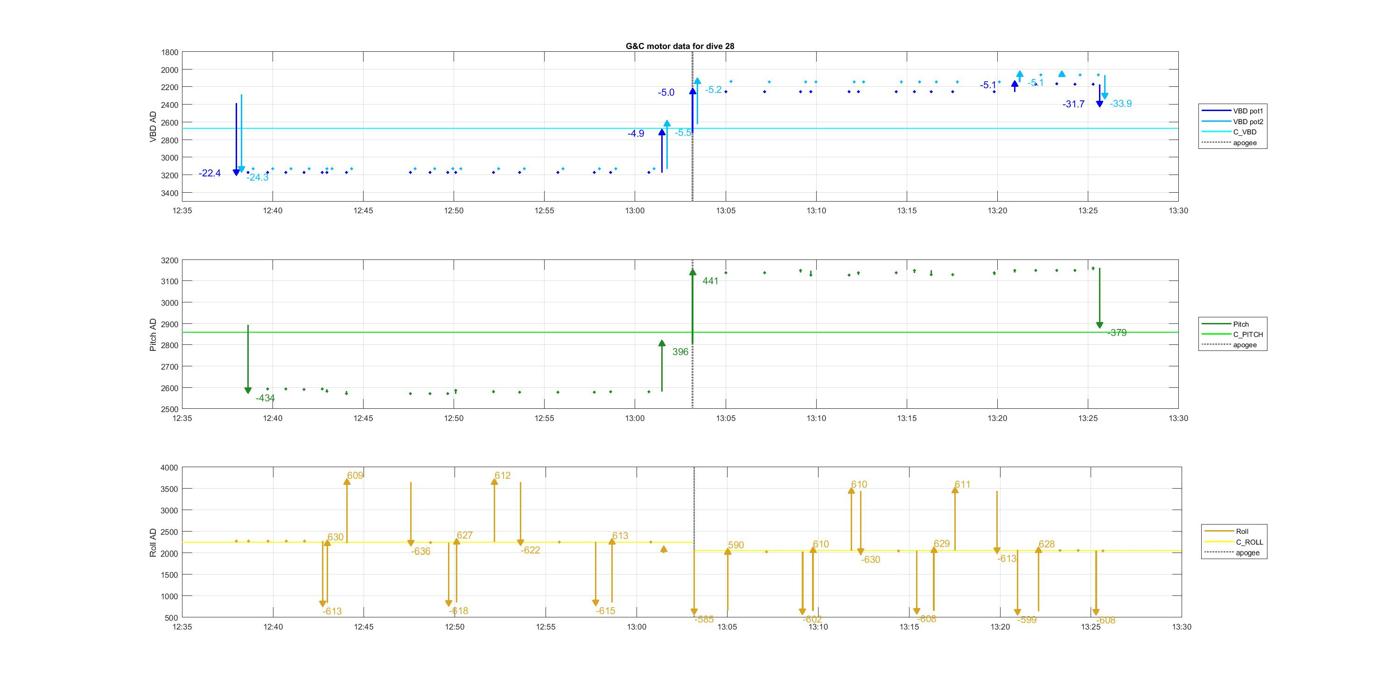Viewport: 1400px width, 693px height.
Task: Click the '613' roll data label
Action: pos(620,536)
